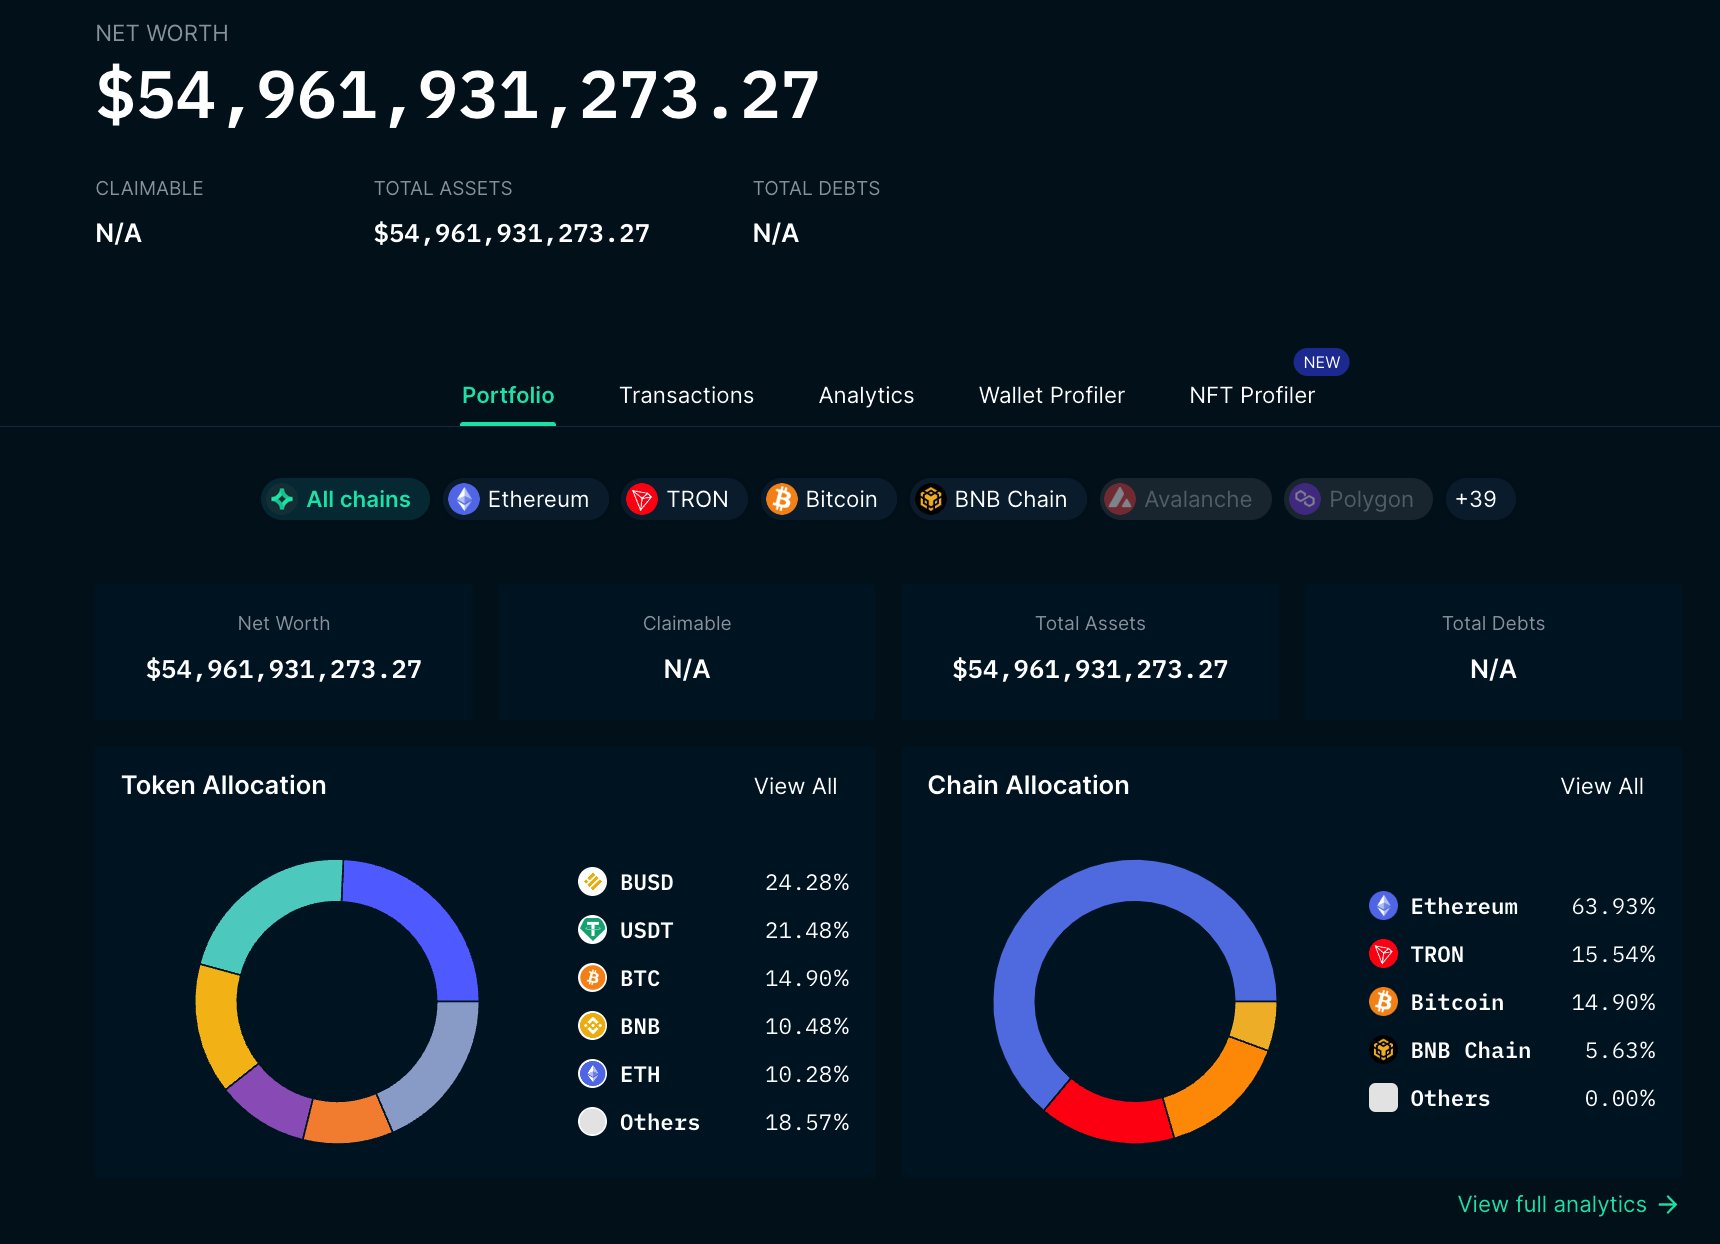
Task: Click View All in Token Allocation
Action: (795, 786)
